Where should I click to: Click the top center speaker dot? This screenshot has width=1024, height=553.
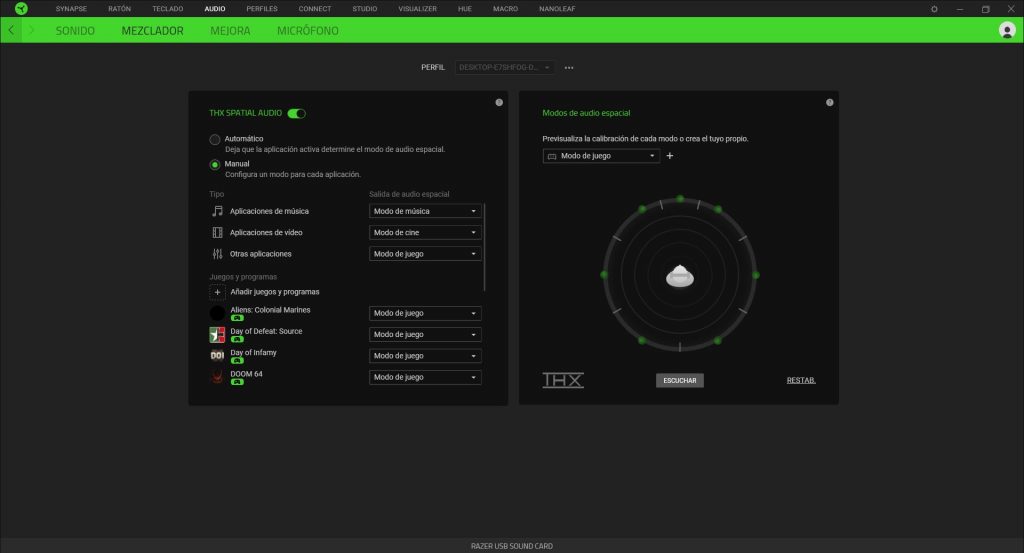[680, 198]
